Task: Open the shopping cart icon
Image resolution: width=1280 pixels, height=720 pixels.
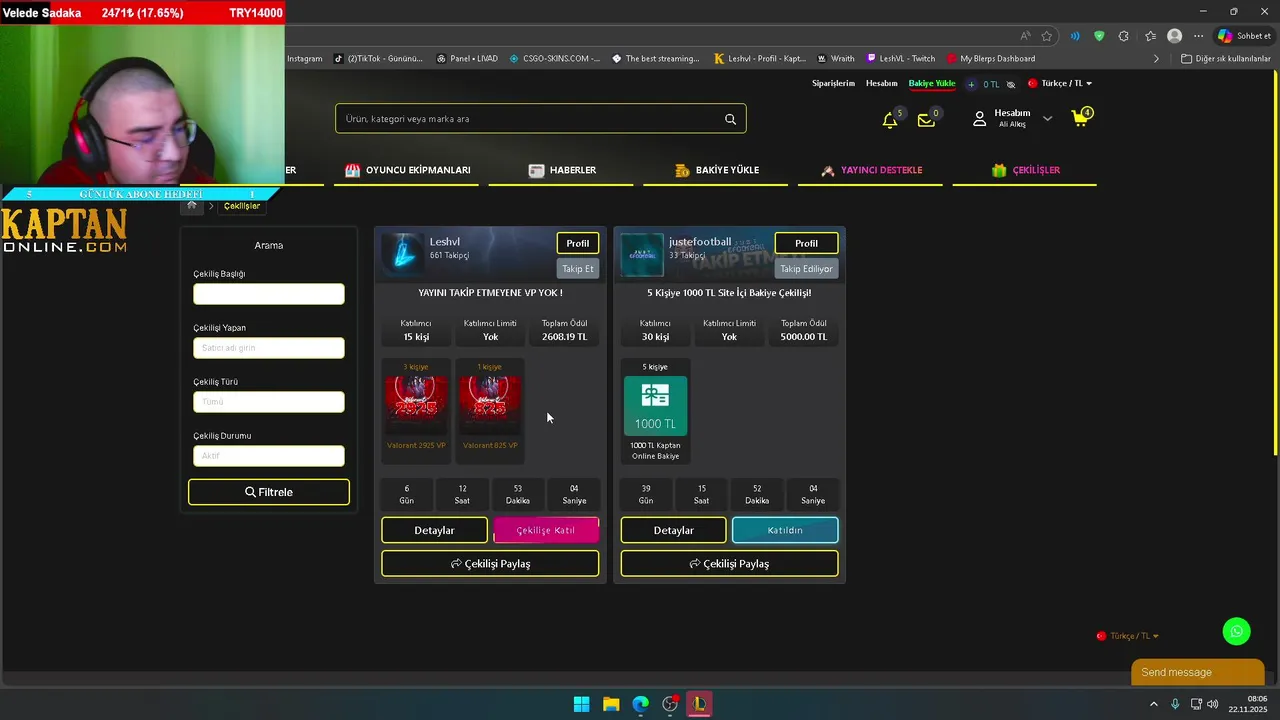Action: click(1080, 118)
